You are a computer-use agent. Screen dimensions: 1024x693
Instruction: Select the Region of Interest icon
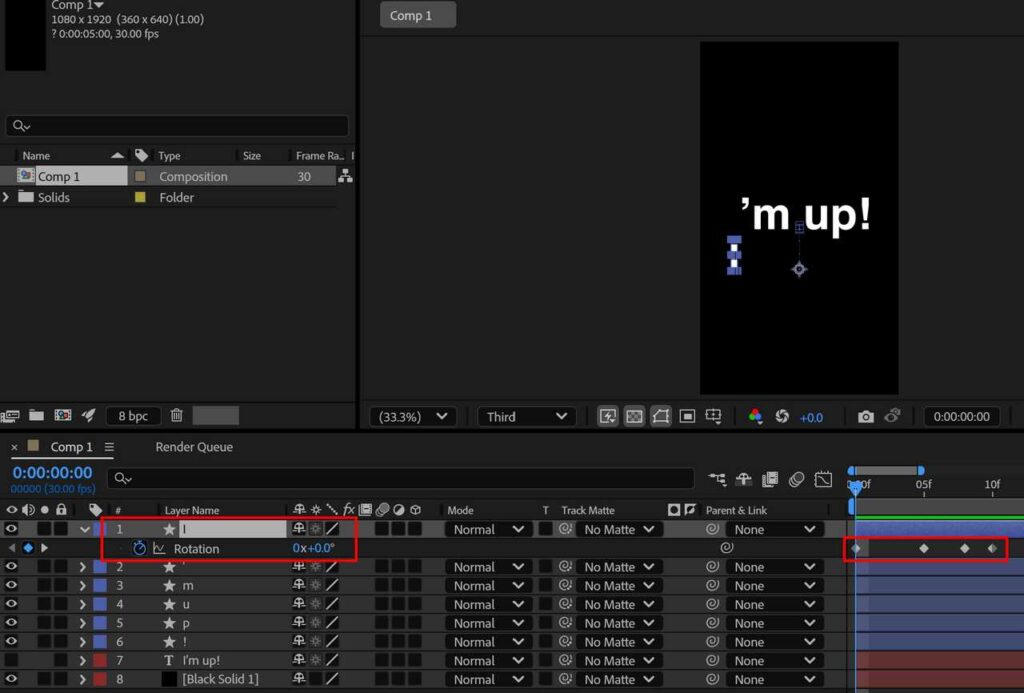(687, 417)
